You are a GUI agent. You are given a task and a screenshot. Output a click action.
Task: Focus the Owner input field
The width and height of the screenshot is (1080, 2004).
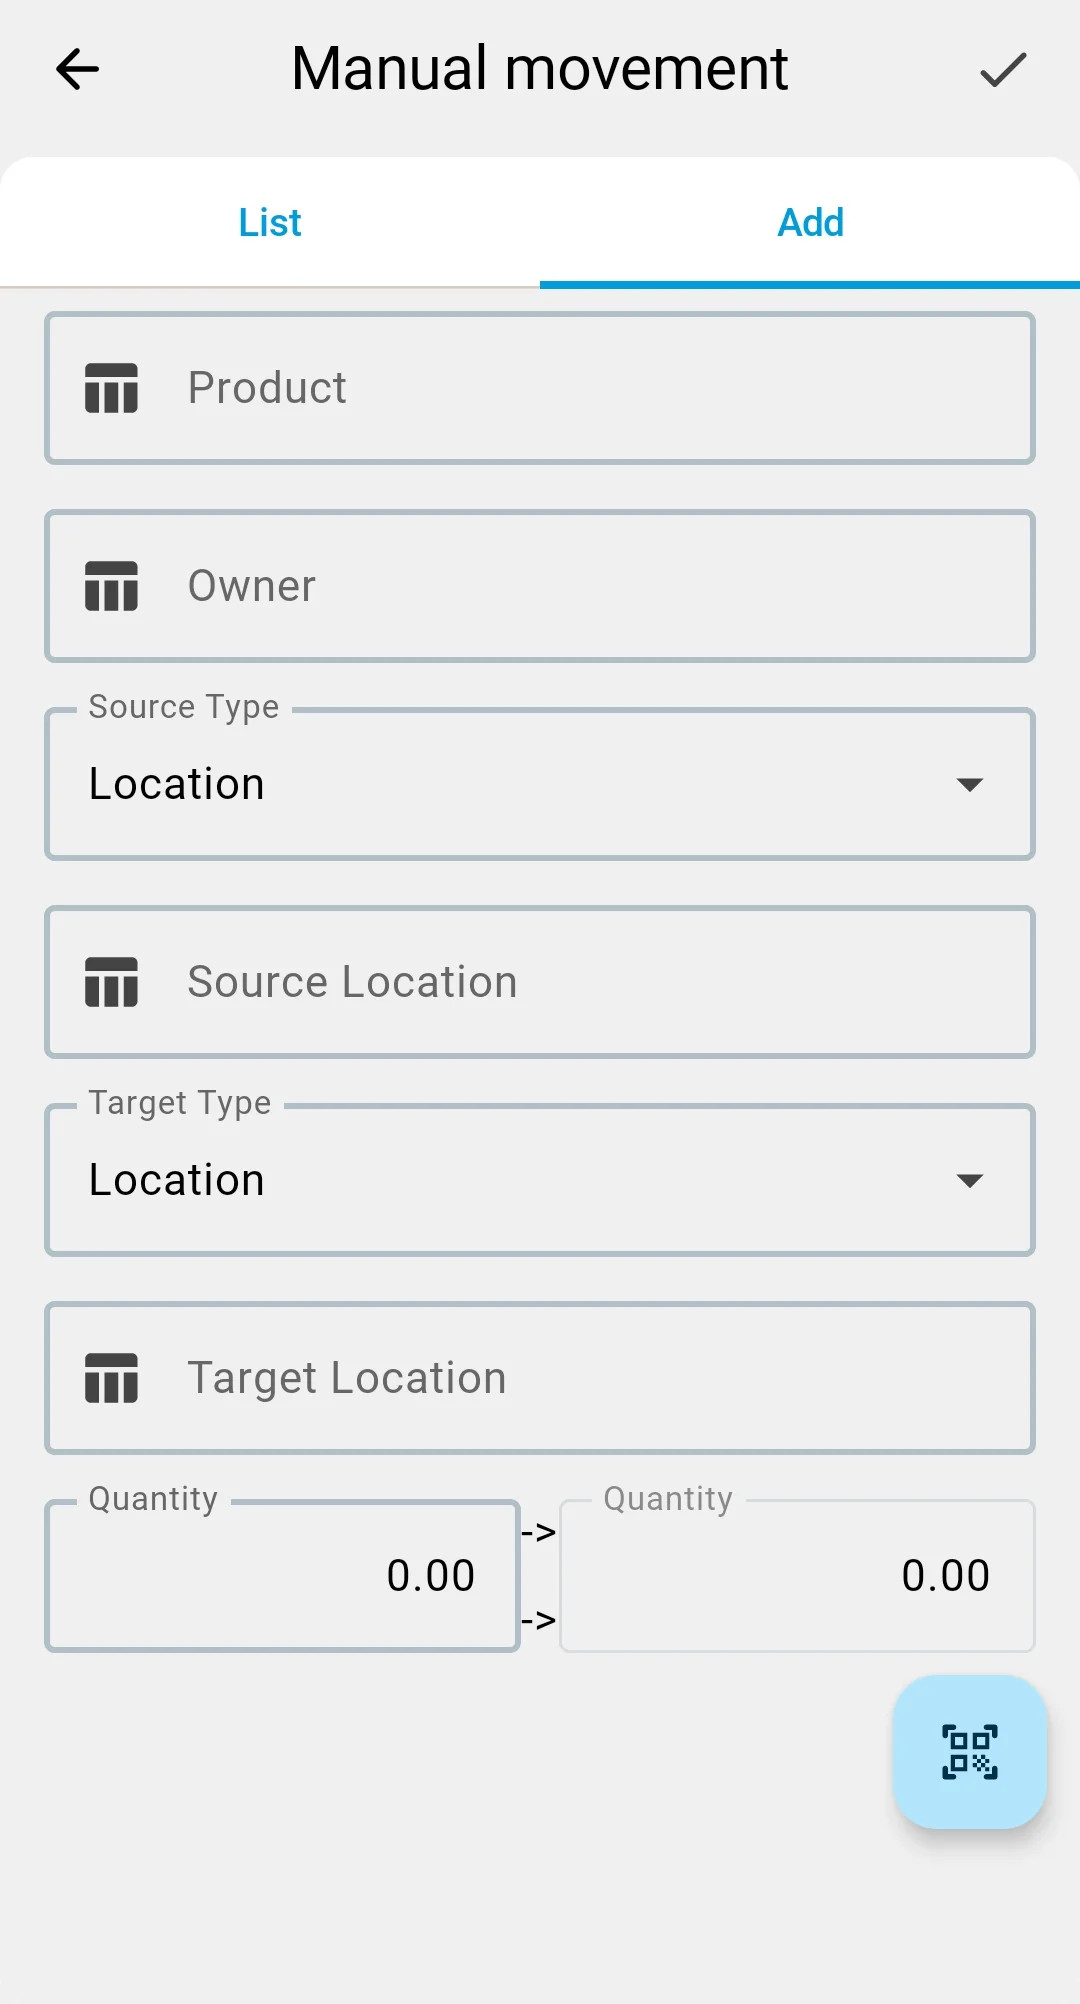pos(540,586)
